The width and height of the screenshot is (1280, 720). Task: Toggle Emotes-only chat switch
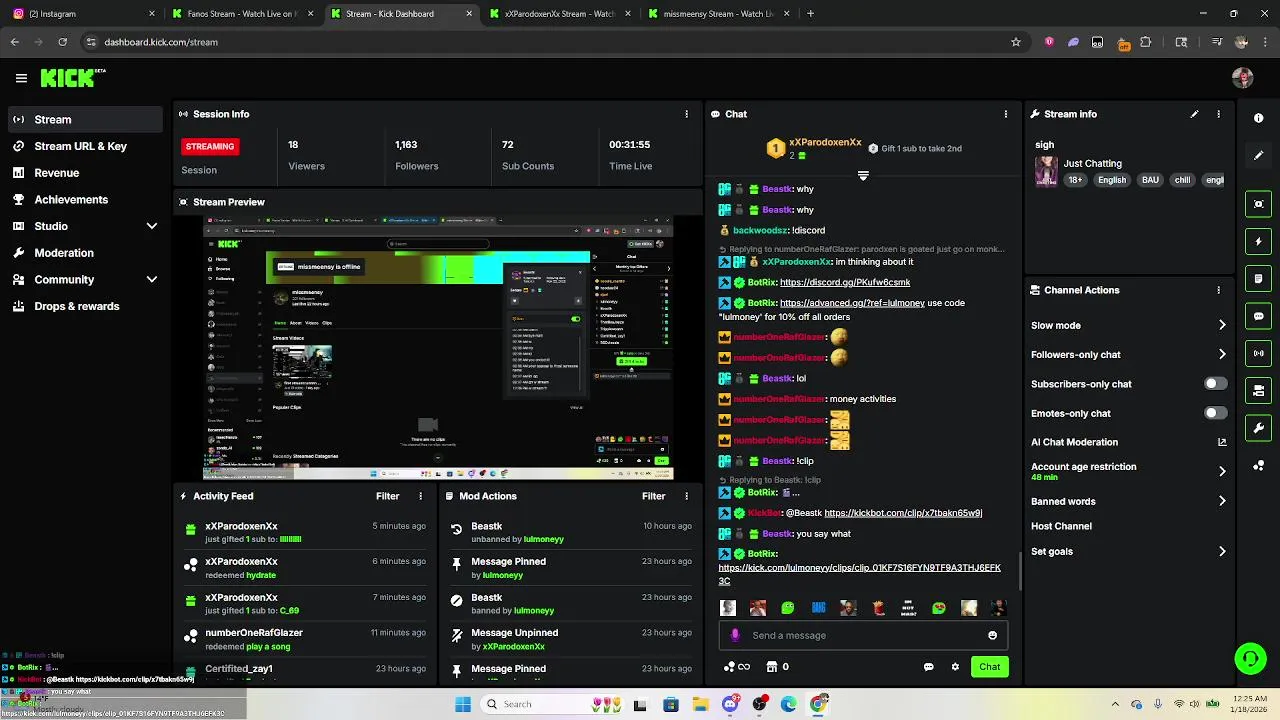[x=1215, y=413]
